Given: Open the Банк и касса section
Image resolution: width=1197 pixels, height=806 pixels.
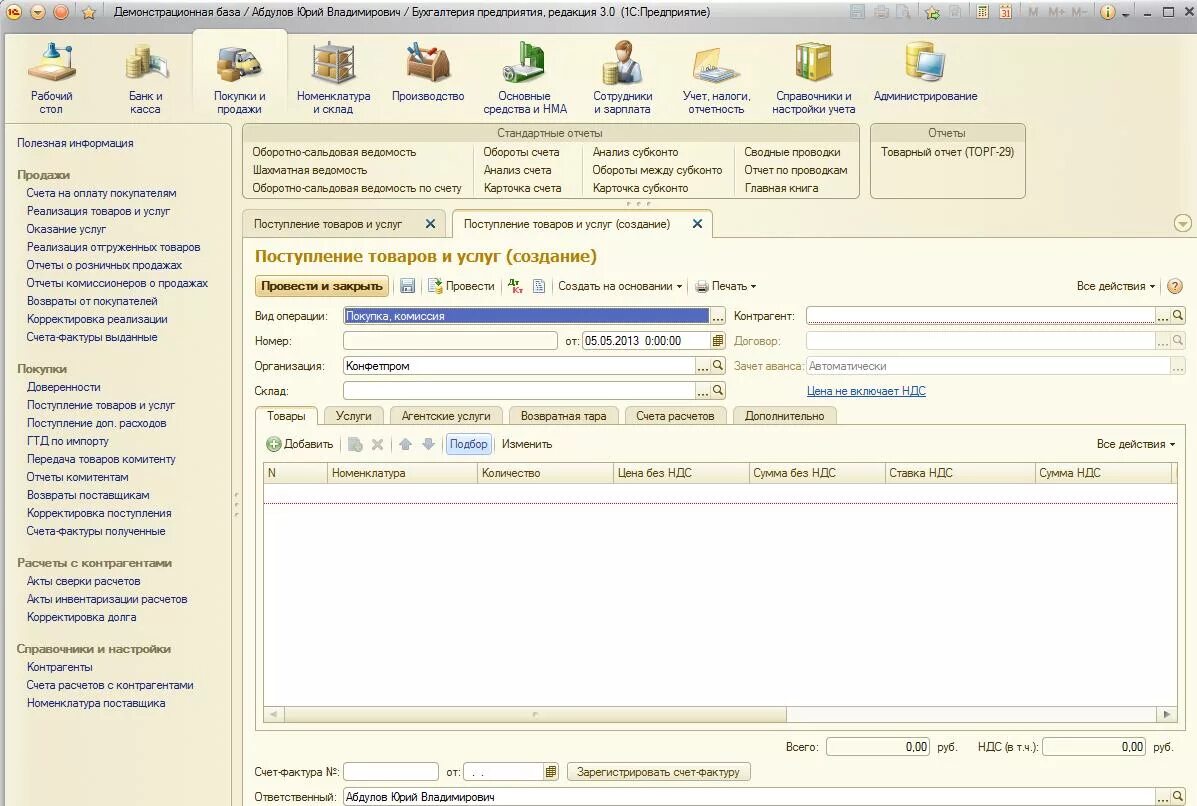Looking at the screenshot, I should [x=145, y=79].
